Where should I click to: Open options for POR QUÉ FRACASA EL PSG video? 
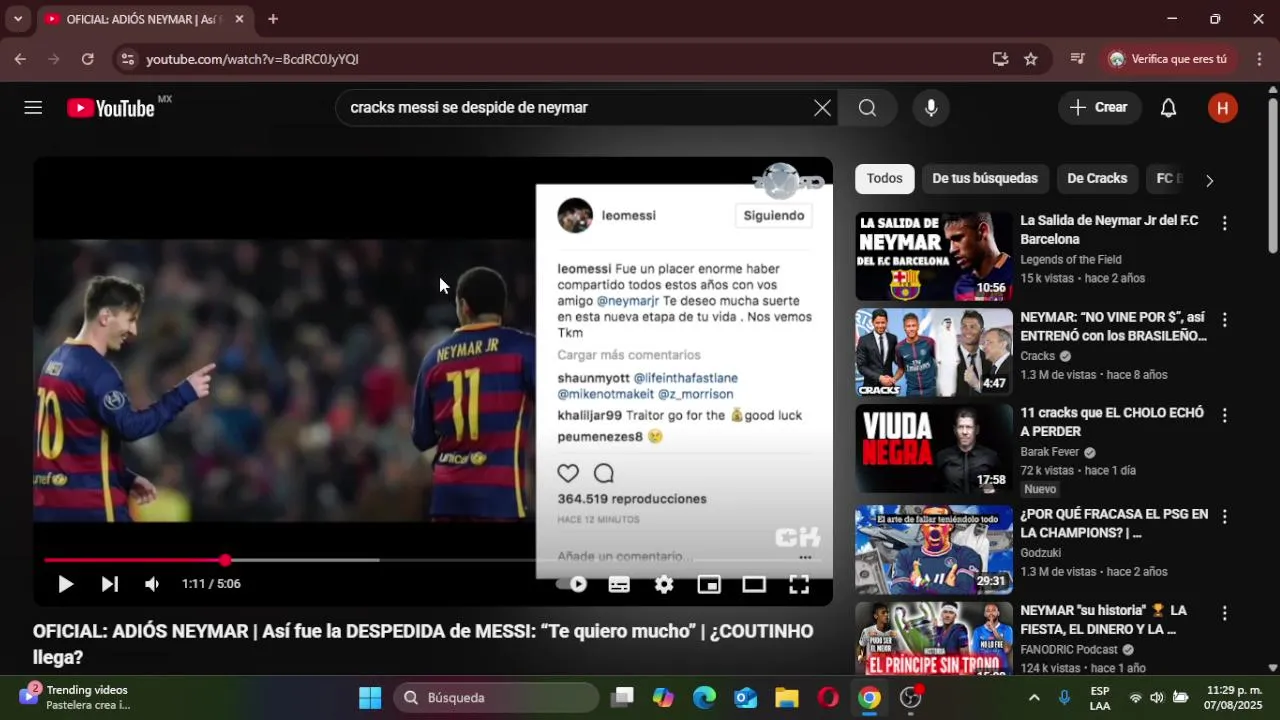pos(1224,517)
